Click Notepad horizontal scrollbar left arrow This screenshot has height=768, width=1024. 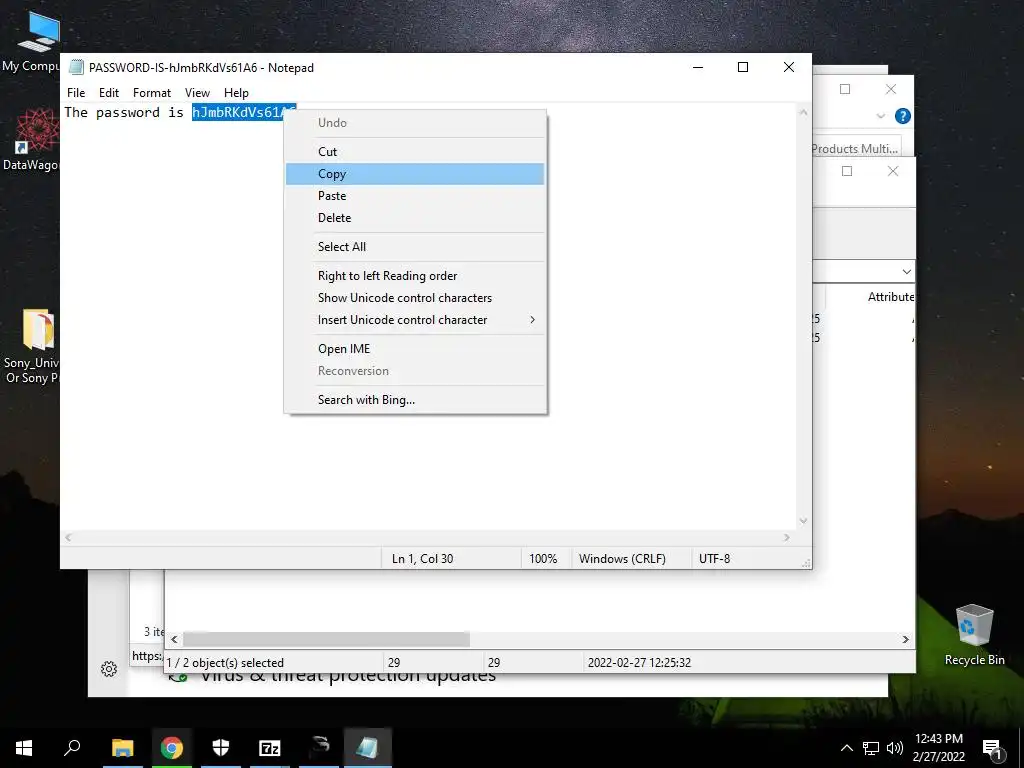pos(69,537)
